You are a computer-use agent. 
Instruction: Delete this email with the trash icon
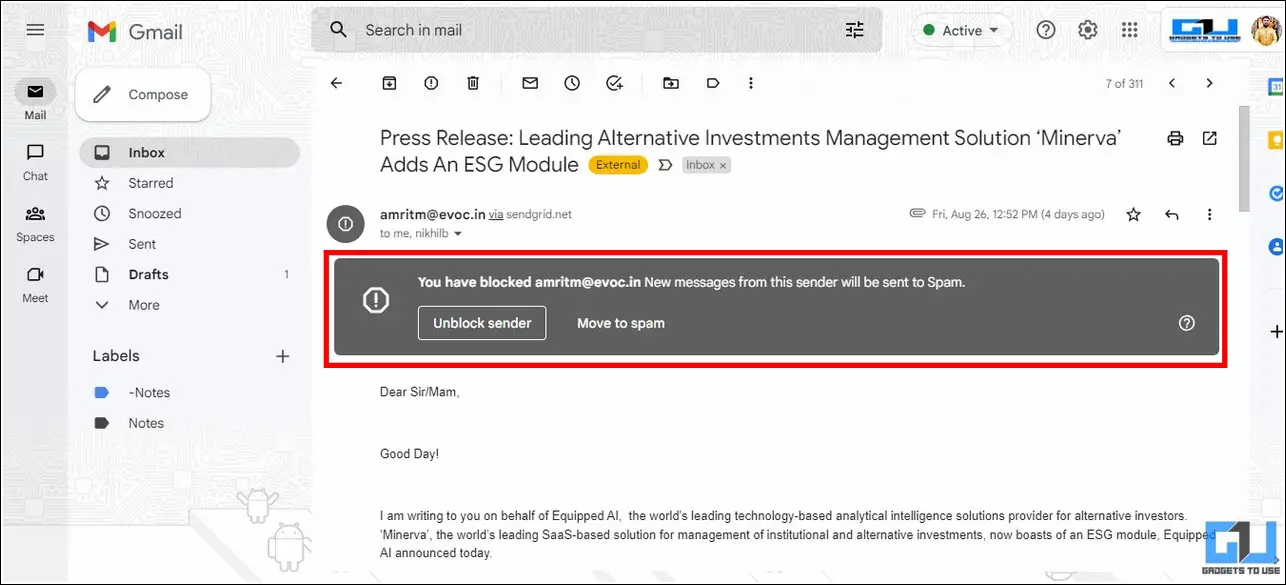pyautogui.click(x=473, y=83)
